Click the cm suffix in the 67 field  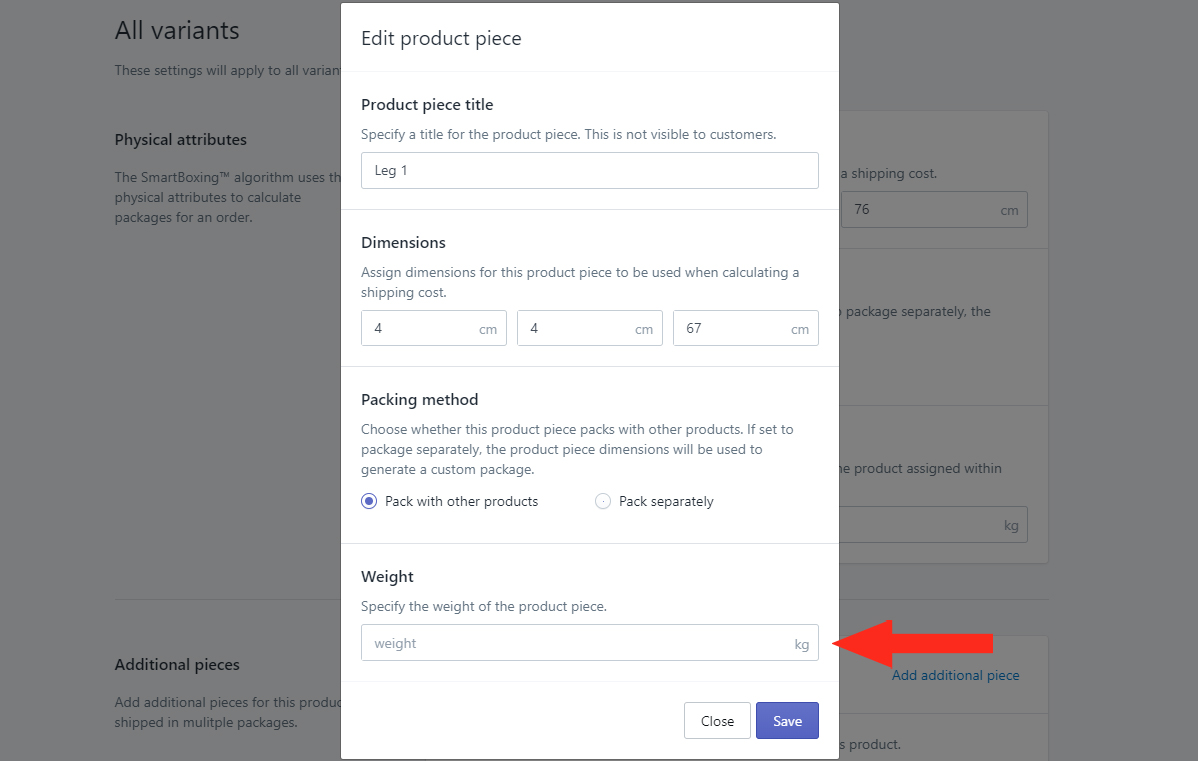799,329
